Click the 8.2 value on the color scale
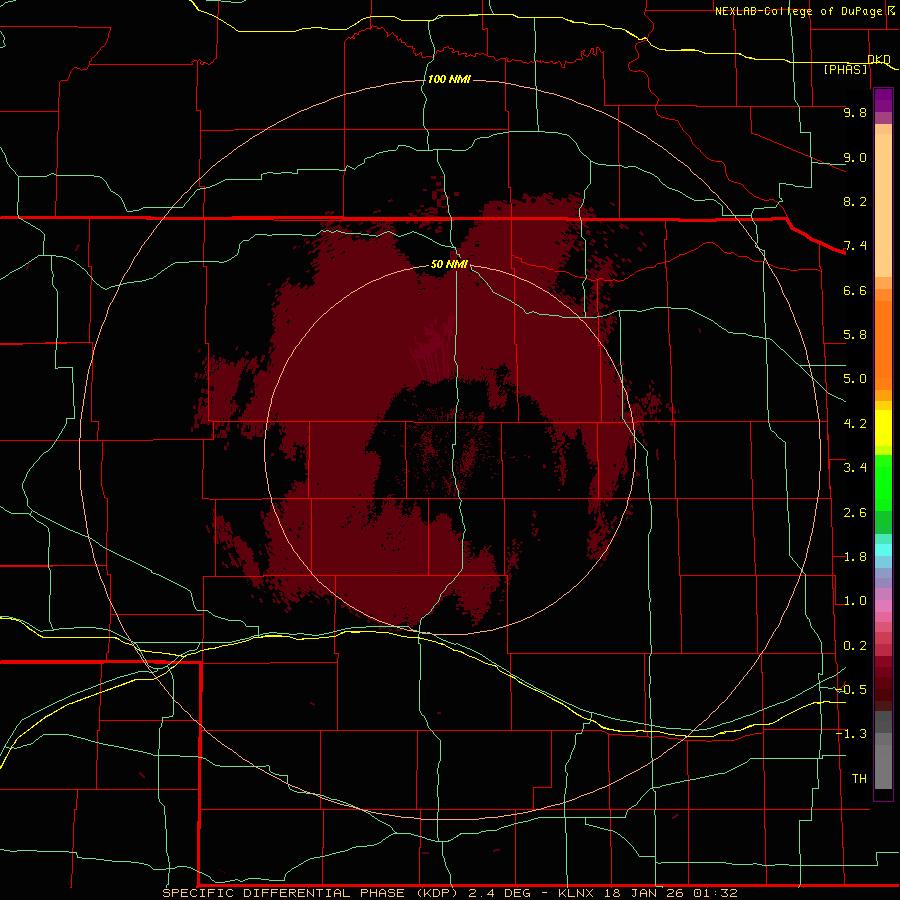This screenshot has width=900, height=900. pos(855,201)
